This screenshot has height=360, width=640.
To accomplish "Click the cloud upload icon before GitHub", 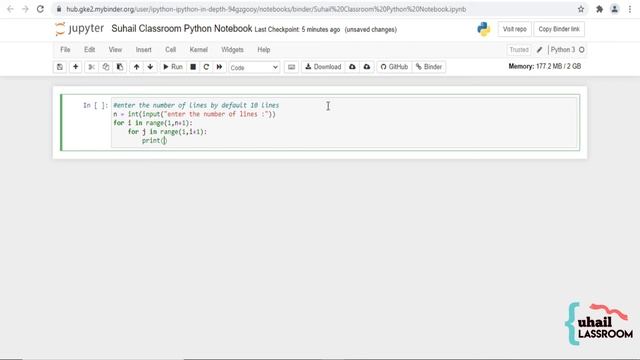I will 367,67.
